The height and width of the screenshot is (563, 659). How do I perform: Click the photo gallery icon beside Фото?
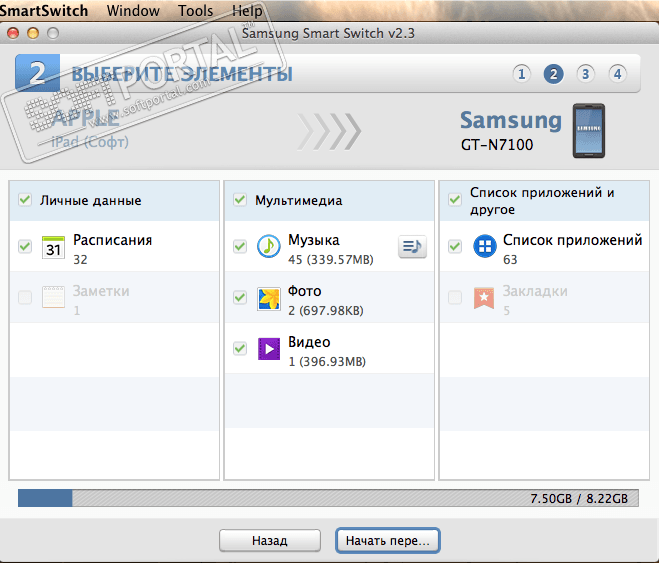pos(269,299)
